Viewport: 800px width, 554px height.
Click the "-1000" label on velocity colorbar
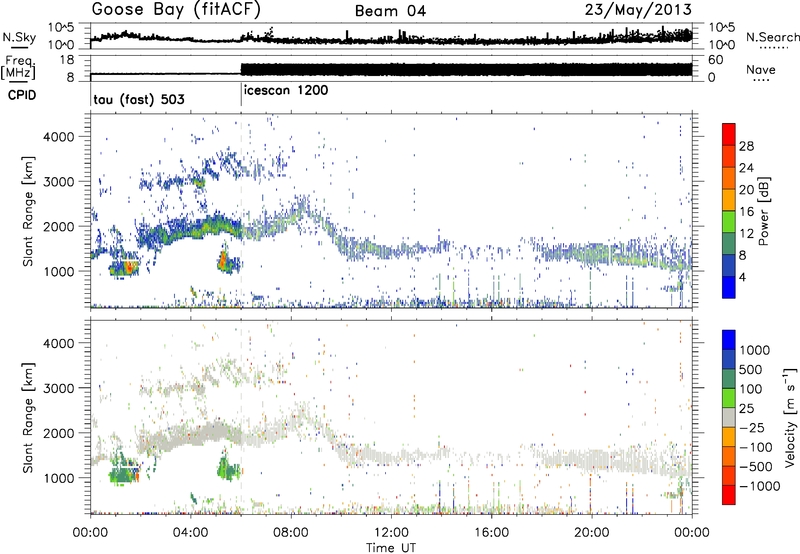pos(759,486)
